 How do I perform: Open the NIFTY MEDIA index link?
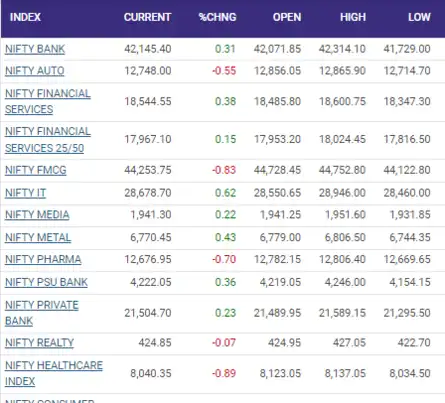pos(37,215)
